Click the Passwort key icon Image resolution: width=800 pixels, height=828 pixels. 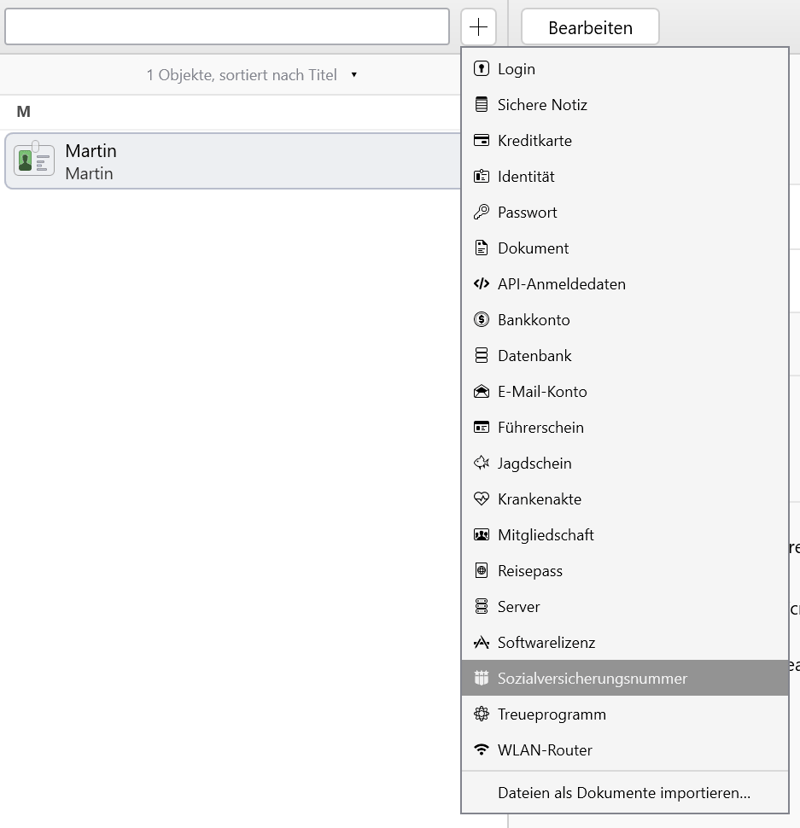[x=481, y=212]
